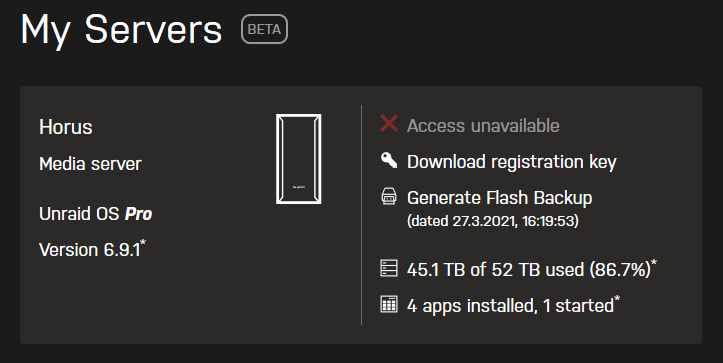Screen dimensions: 723x363
Task: Click the red X access unavailable icon
Action: [389, 124]
